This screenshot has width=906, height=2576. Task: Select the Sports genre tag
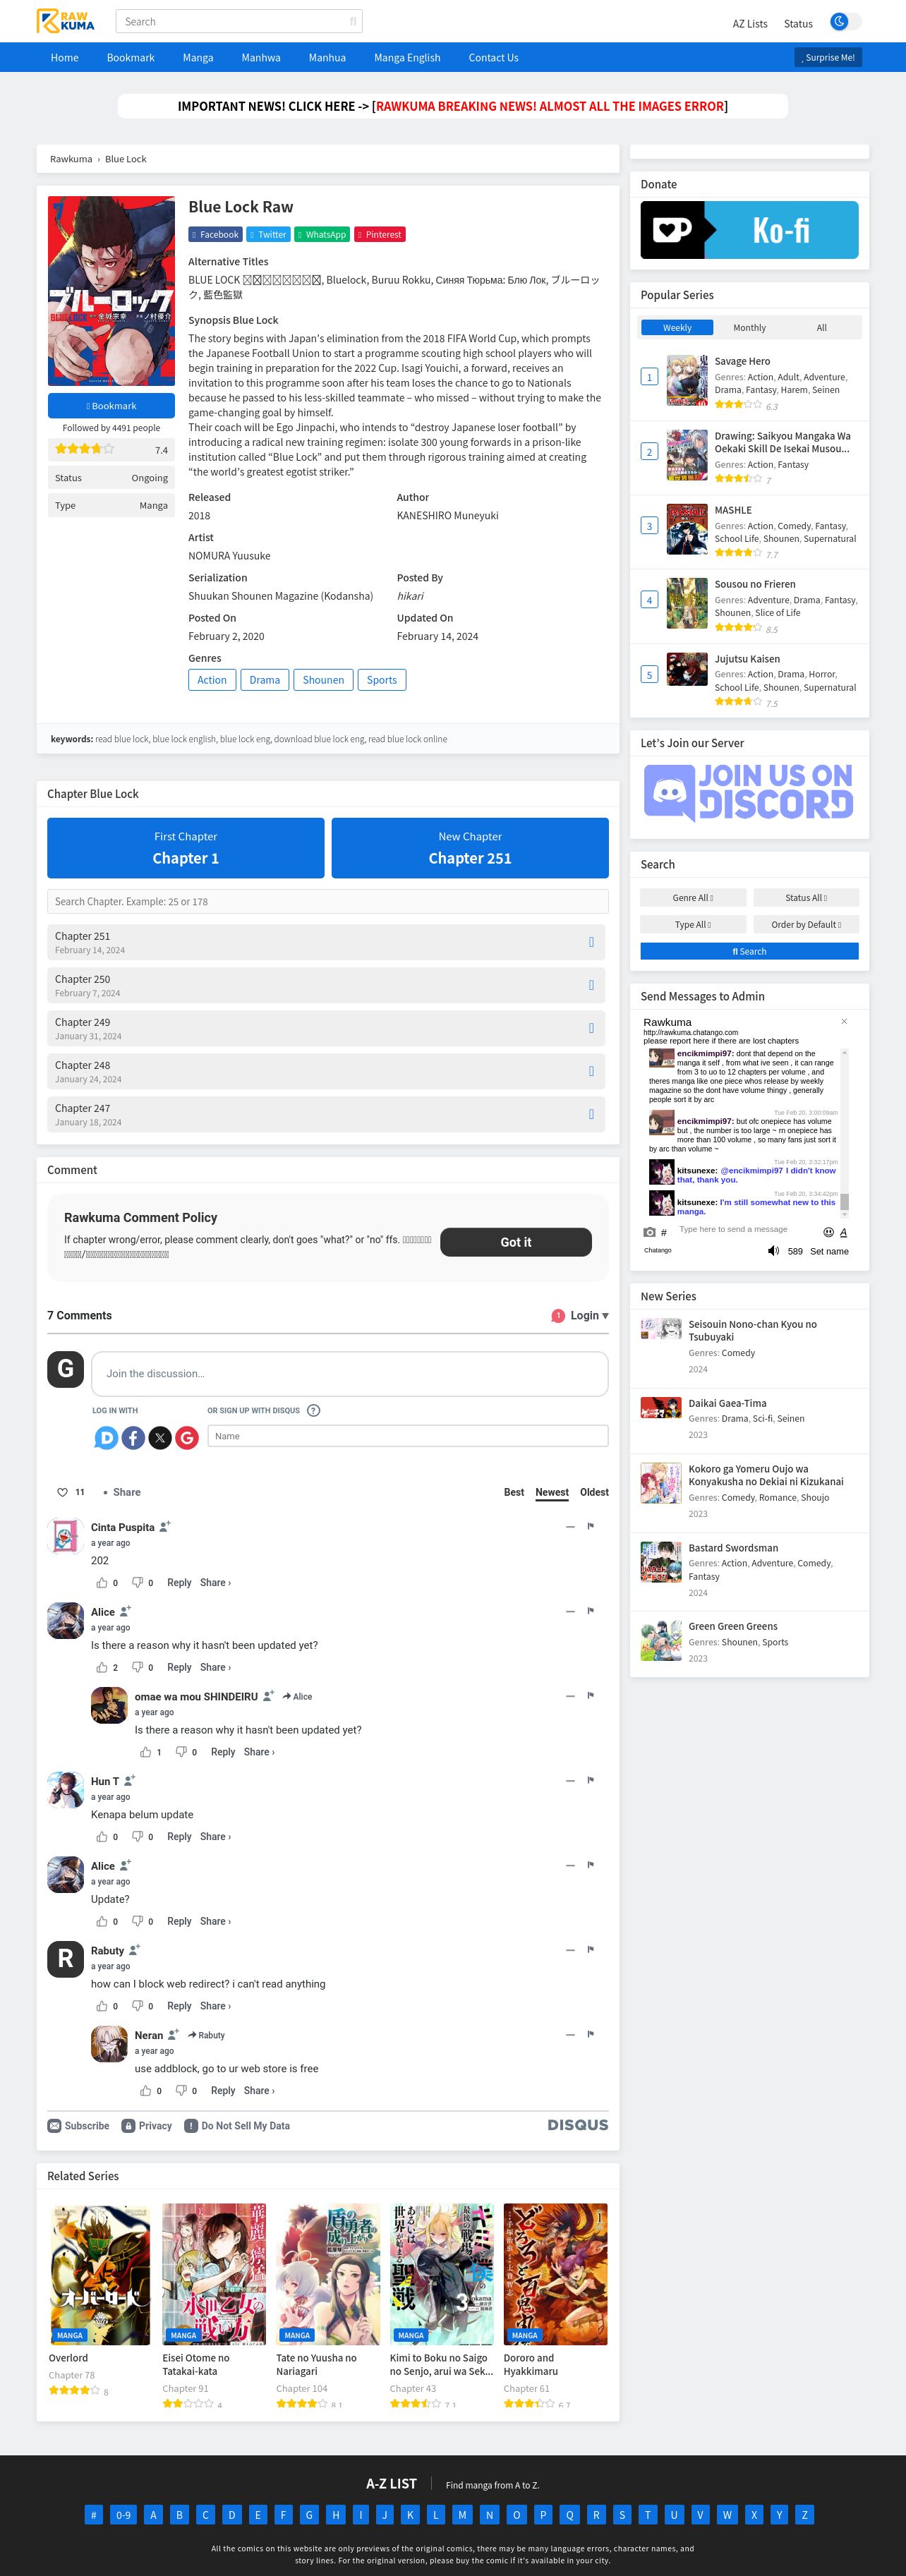[381, 680]
